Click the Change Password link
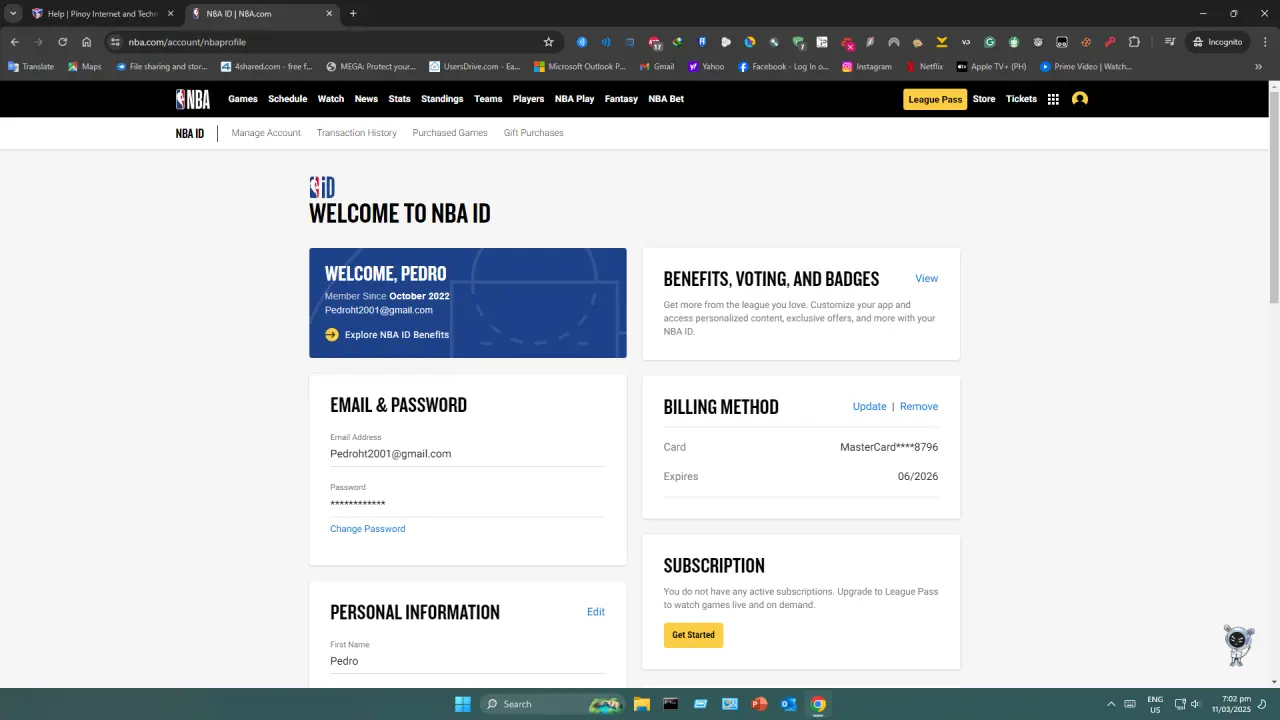 368,529
